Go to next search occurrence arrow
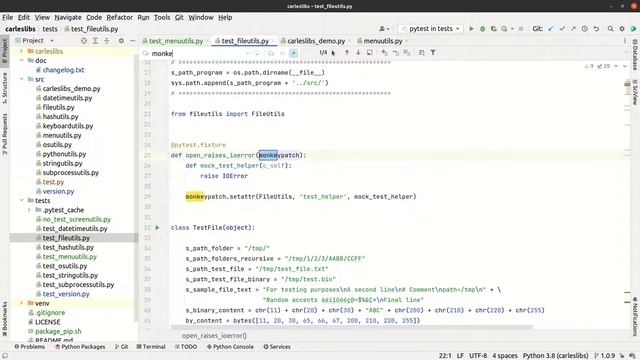Image resolution: width=640 pixels, height=360 pixels. (358, 52)
